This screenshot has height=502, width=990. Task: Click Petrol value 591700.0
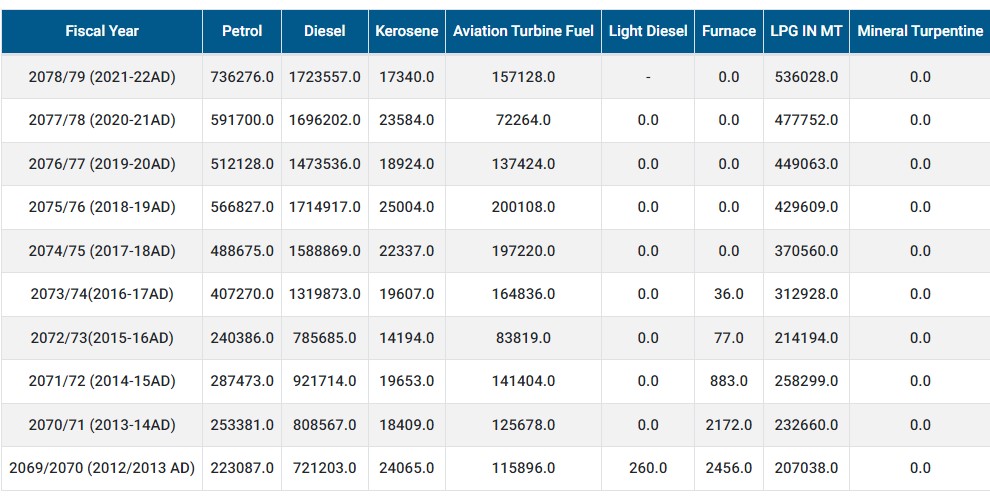[242, 120]
